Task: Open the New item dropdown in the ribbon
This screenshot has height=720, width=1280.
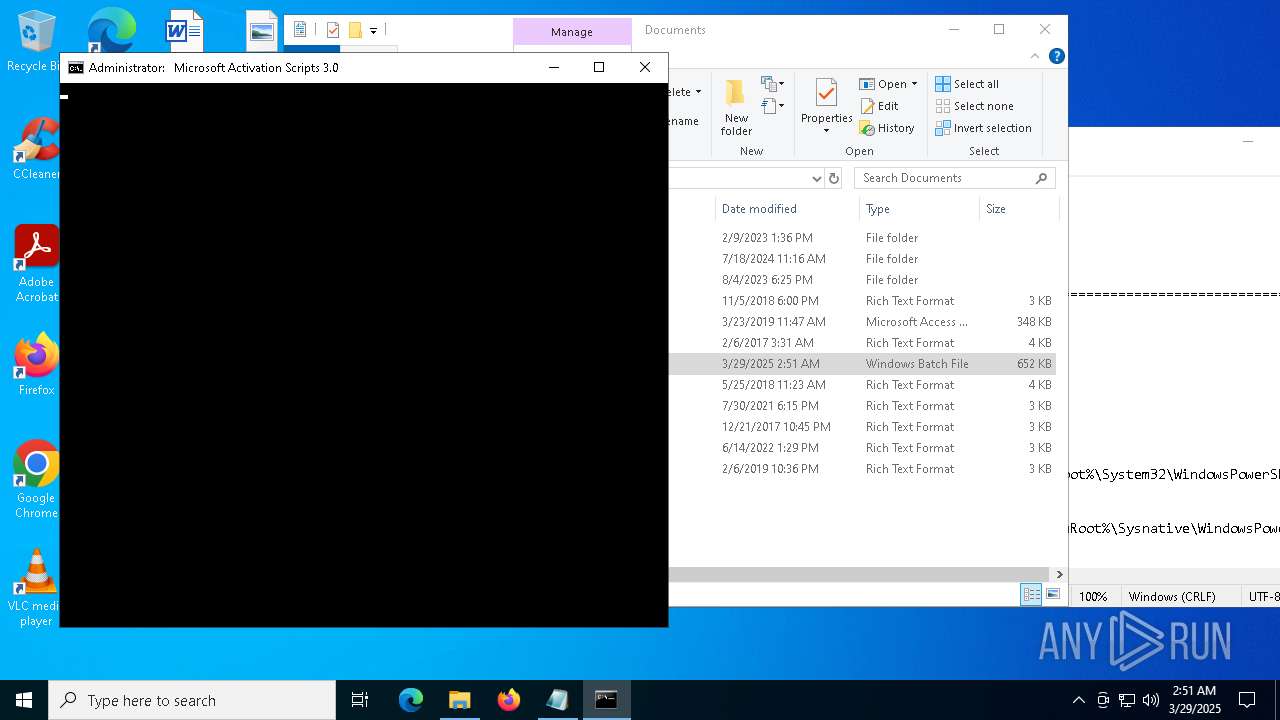Action: point(773,84)
